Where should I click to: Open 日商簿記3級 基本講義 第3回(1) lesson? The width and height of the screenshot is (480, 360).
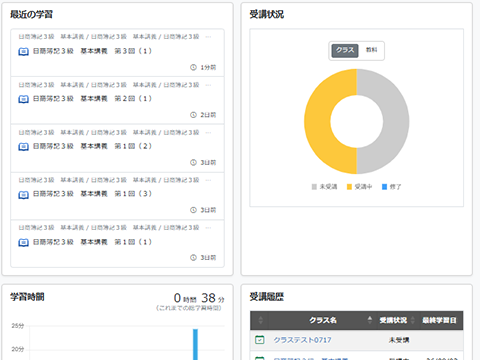[x=92, y=51]
